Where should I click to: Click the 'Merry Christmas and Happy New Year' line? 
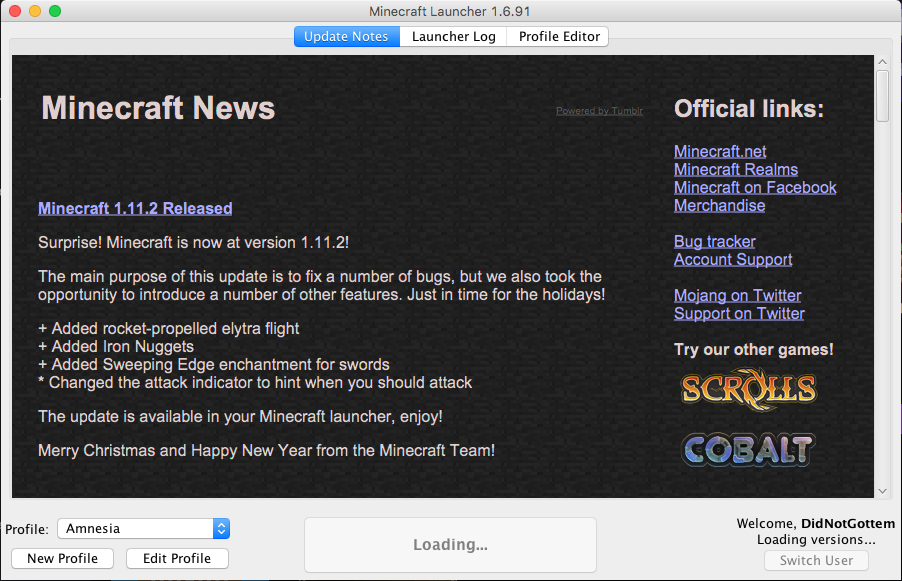(x=266, y=450)
